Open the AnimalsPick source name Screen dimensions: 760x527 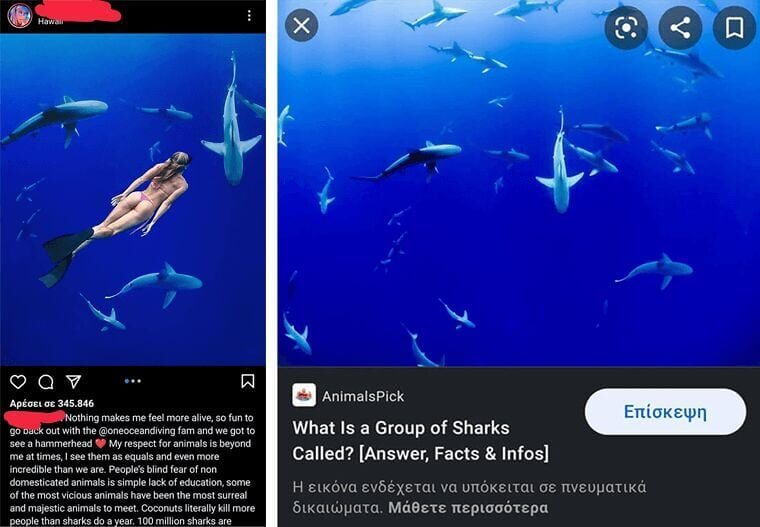(x=363, y=396)
